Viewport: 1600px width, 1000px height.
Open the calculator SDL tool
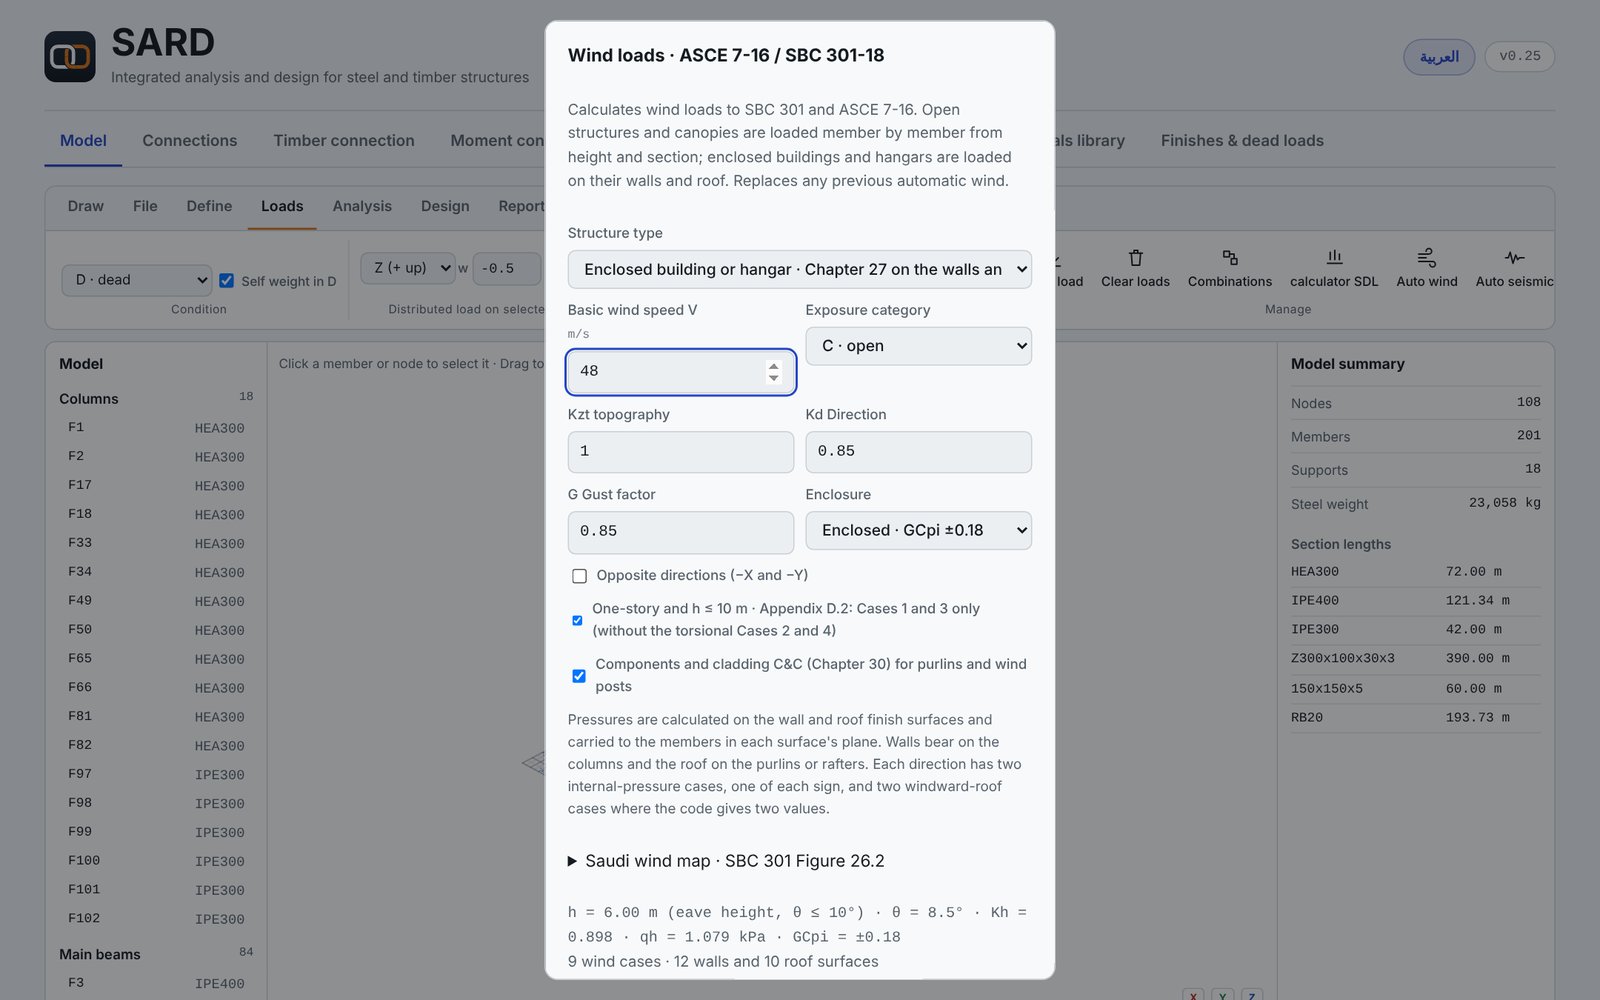pyautogui.click(x=1334, y=268)
